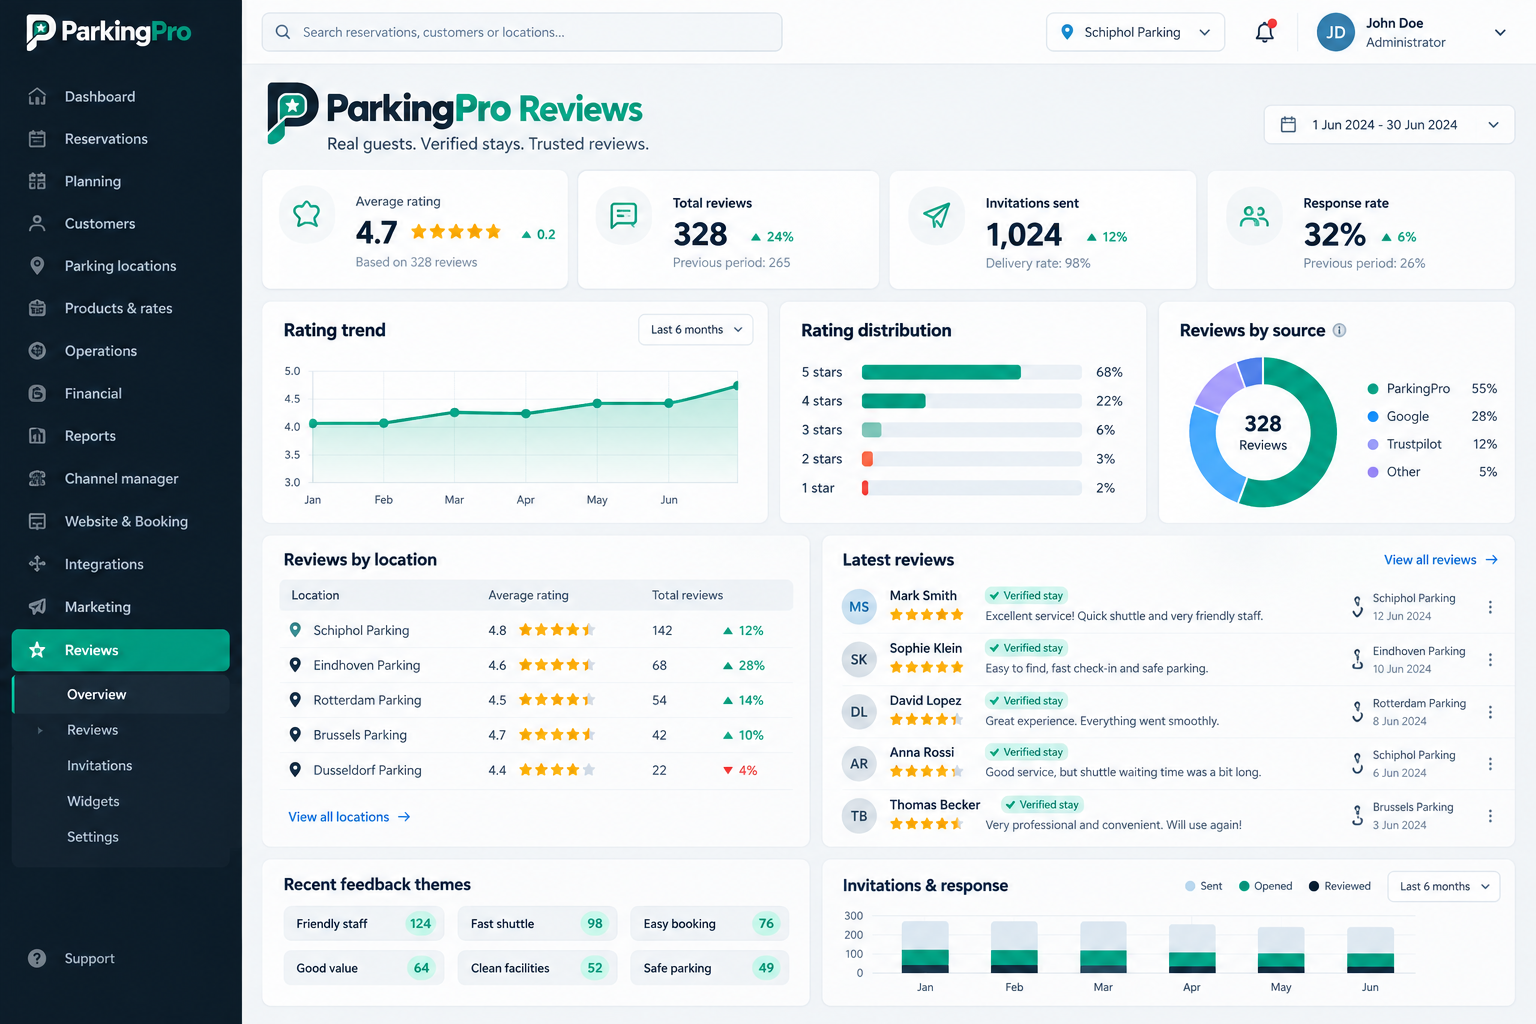Image resolution: width=1536 pixels, height=1024 pixels.
Task: Open more options for Thomas Becker review
Action: 1490,816
